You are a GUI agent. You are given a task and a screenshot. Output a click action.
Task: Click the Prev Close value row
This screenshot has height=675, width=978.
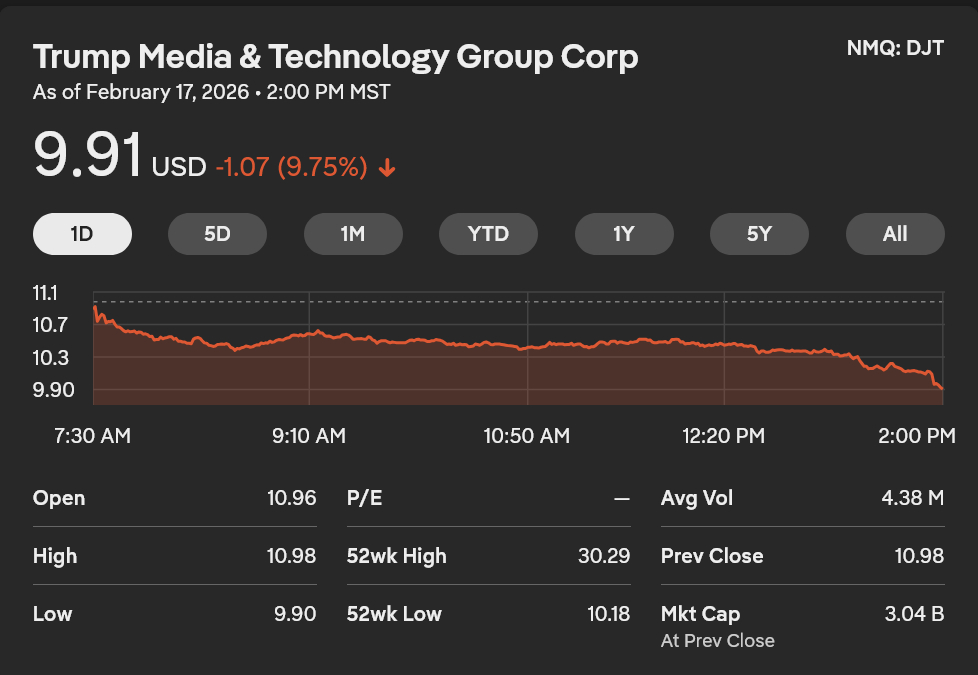[x=802, y=556]
